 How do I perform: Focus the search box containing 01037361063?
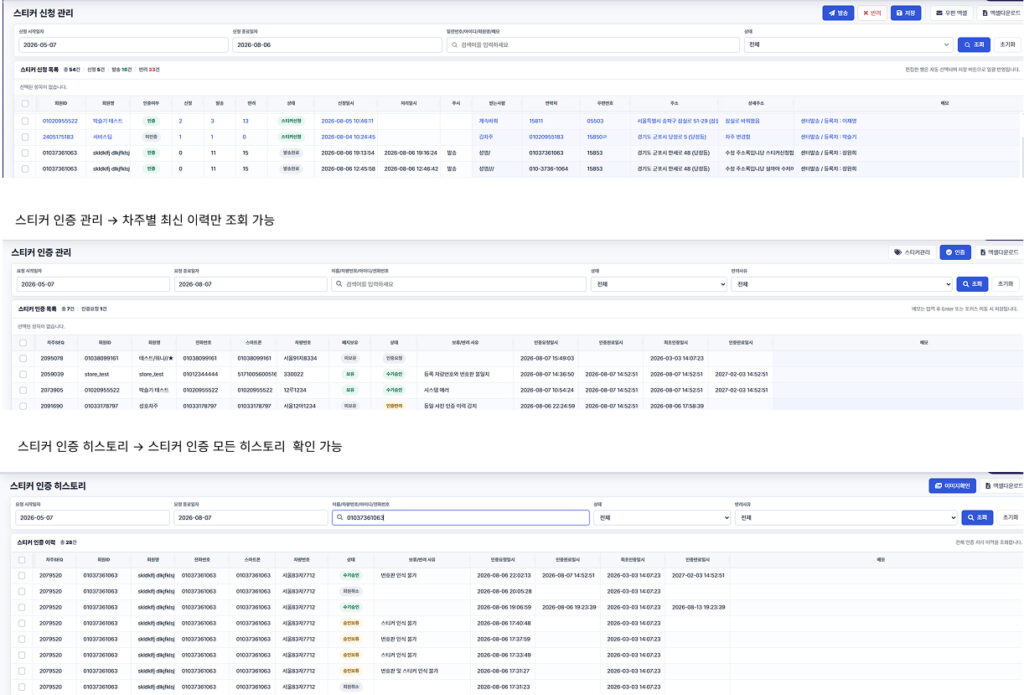click(461, 517)
